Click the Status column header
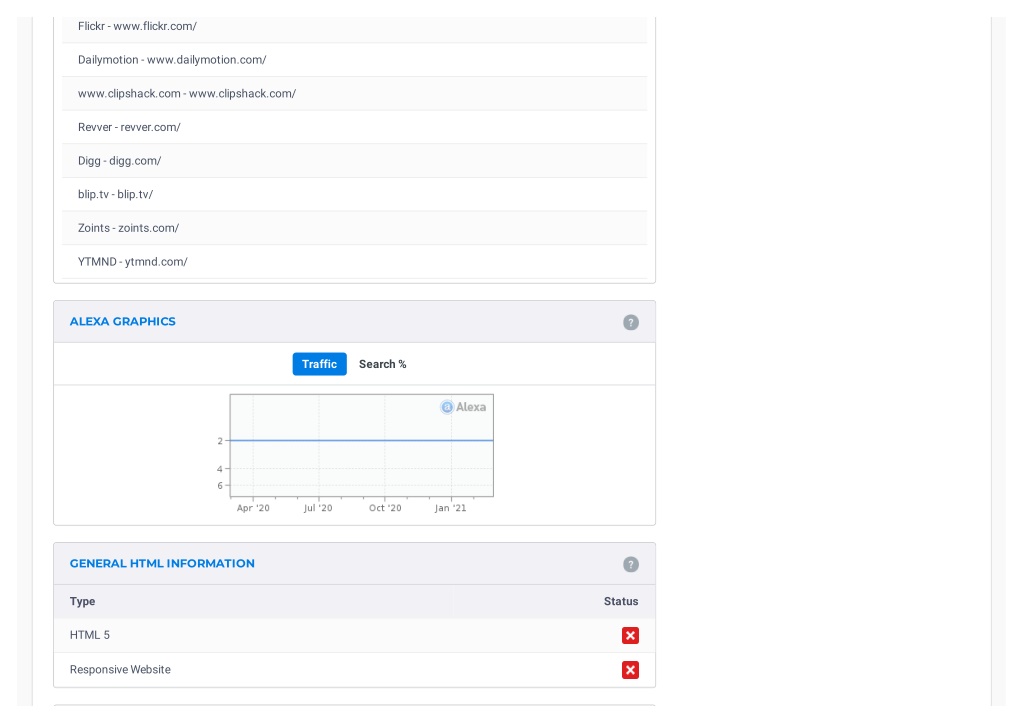 click(620, 602)
